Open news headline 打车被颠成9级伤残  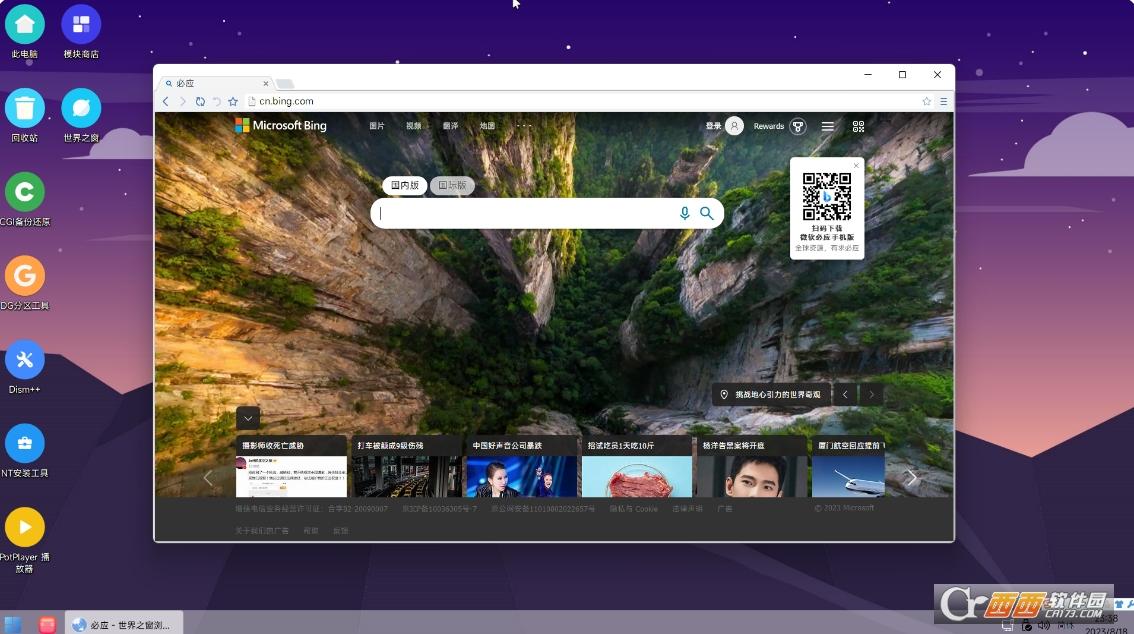click(x=391, y=446)
